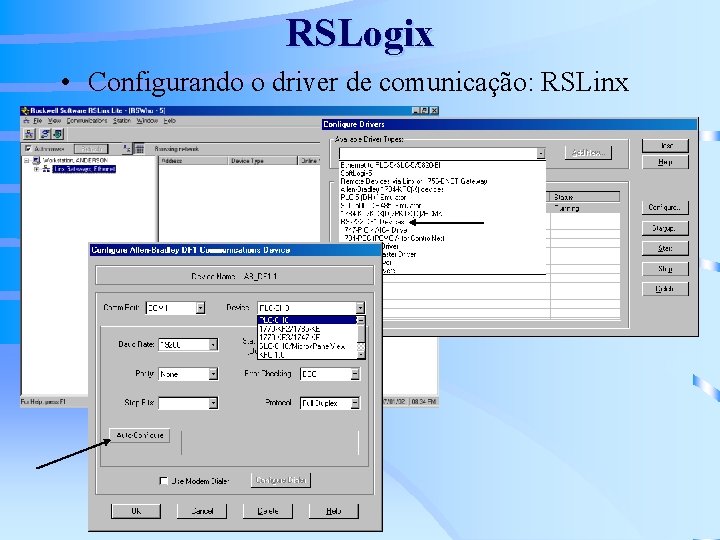Open the Error Checking dropdown
This screenshot has width=720, height=540.
coord(355,374)
